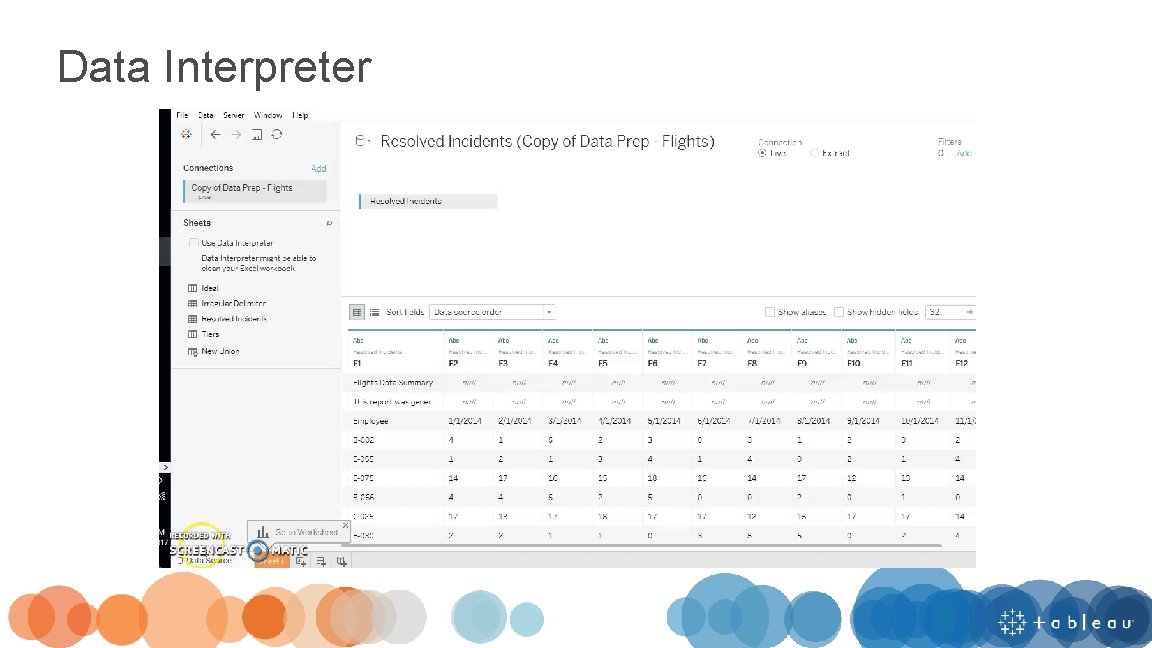Select the Extract connection radio button
The image size is (1152, 648).
pyautogui.click(x=815, y=154)
